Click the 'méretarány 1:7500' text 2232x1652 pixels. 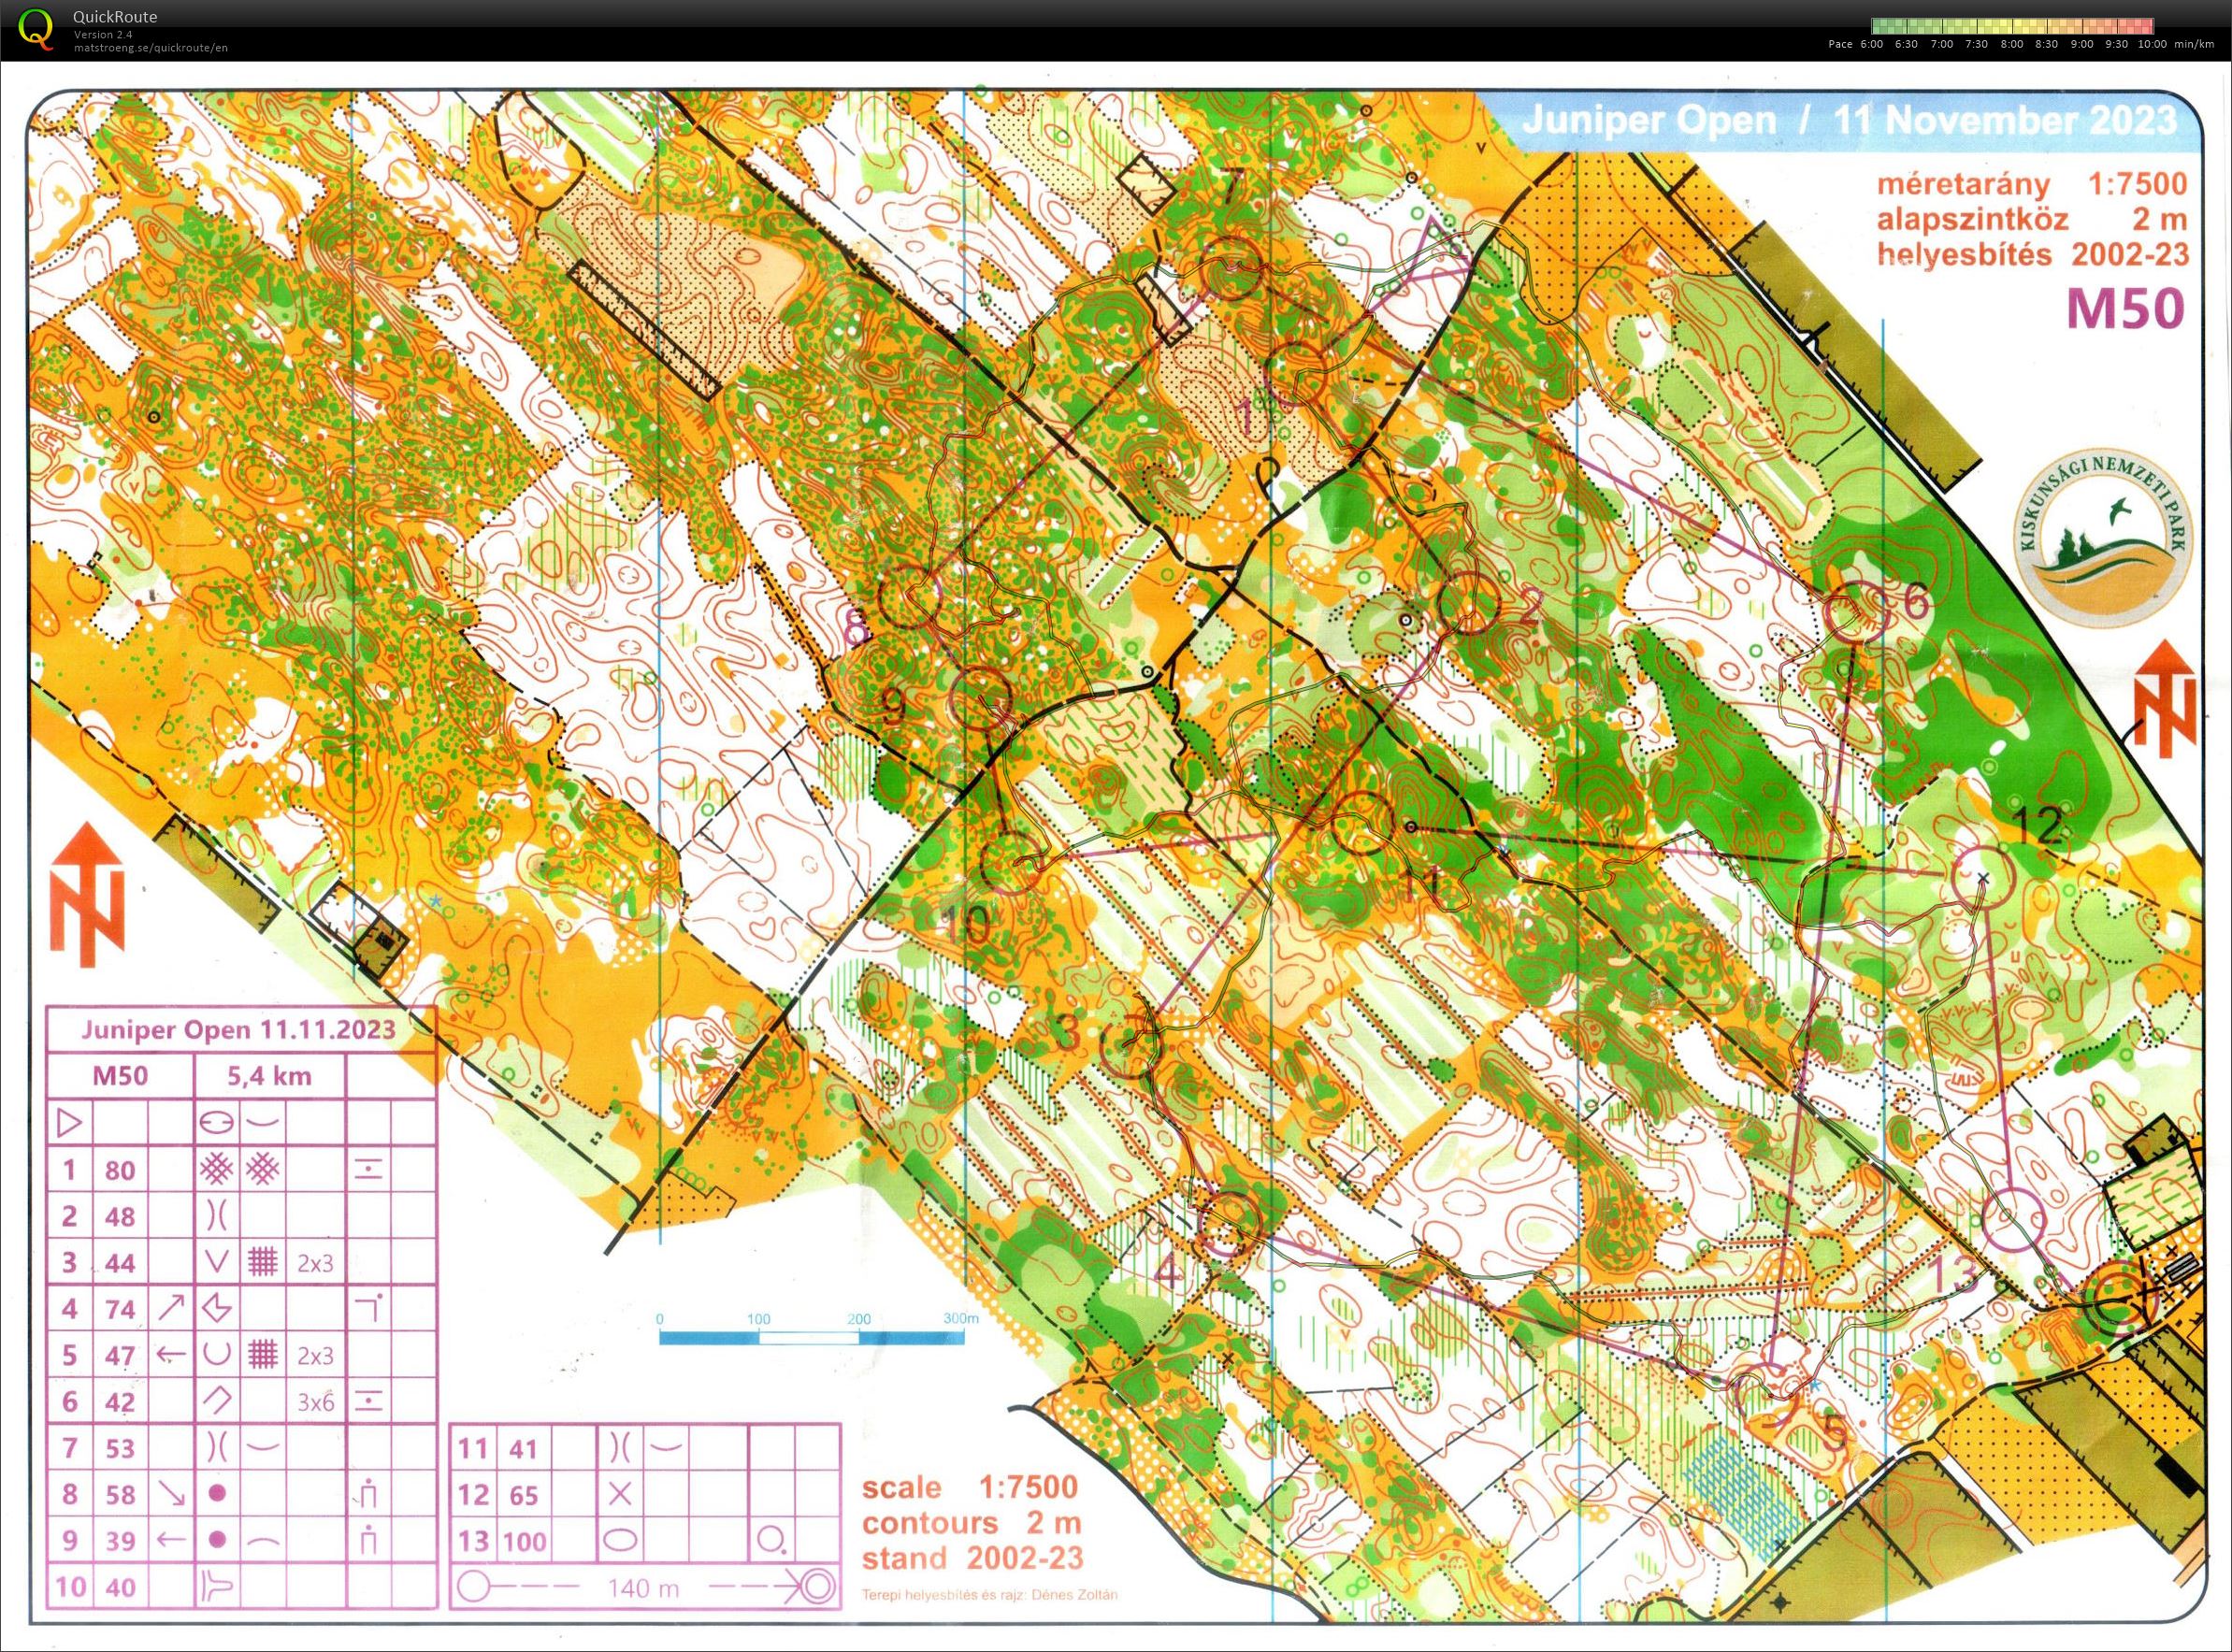2032,184
